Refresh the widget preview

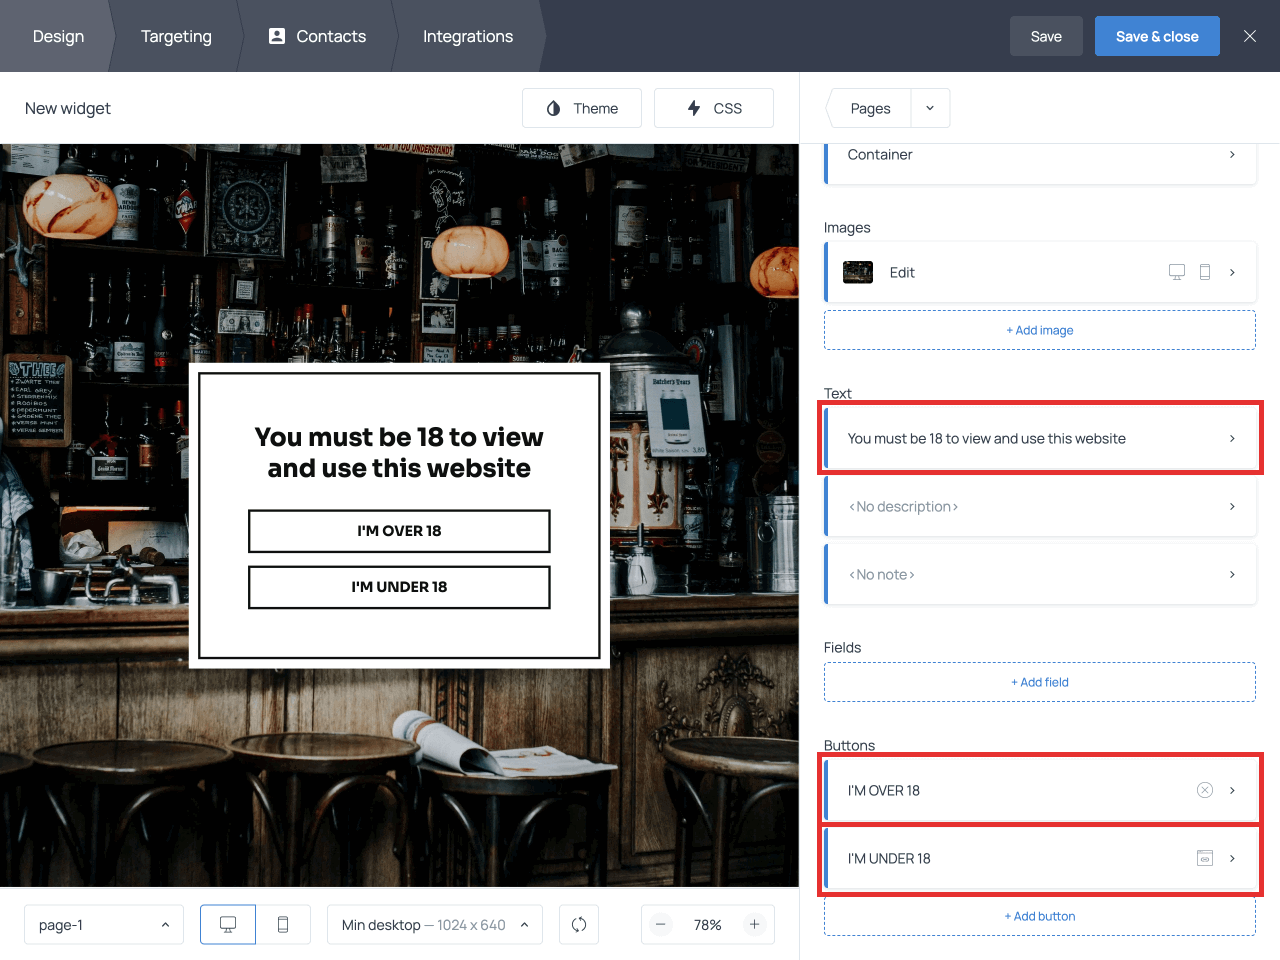tap(579, 924)
